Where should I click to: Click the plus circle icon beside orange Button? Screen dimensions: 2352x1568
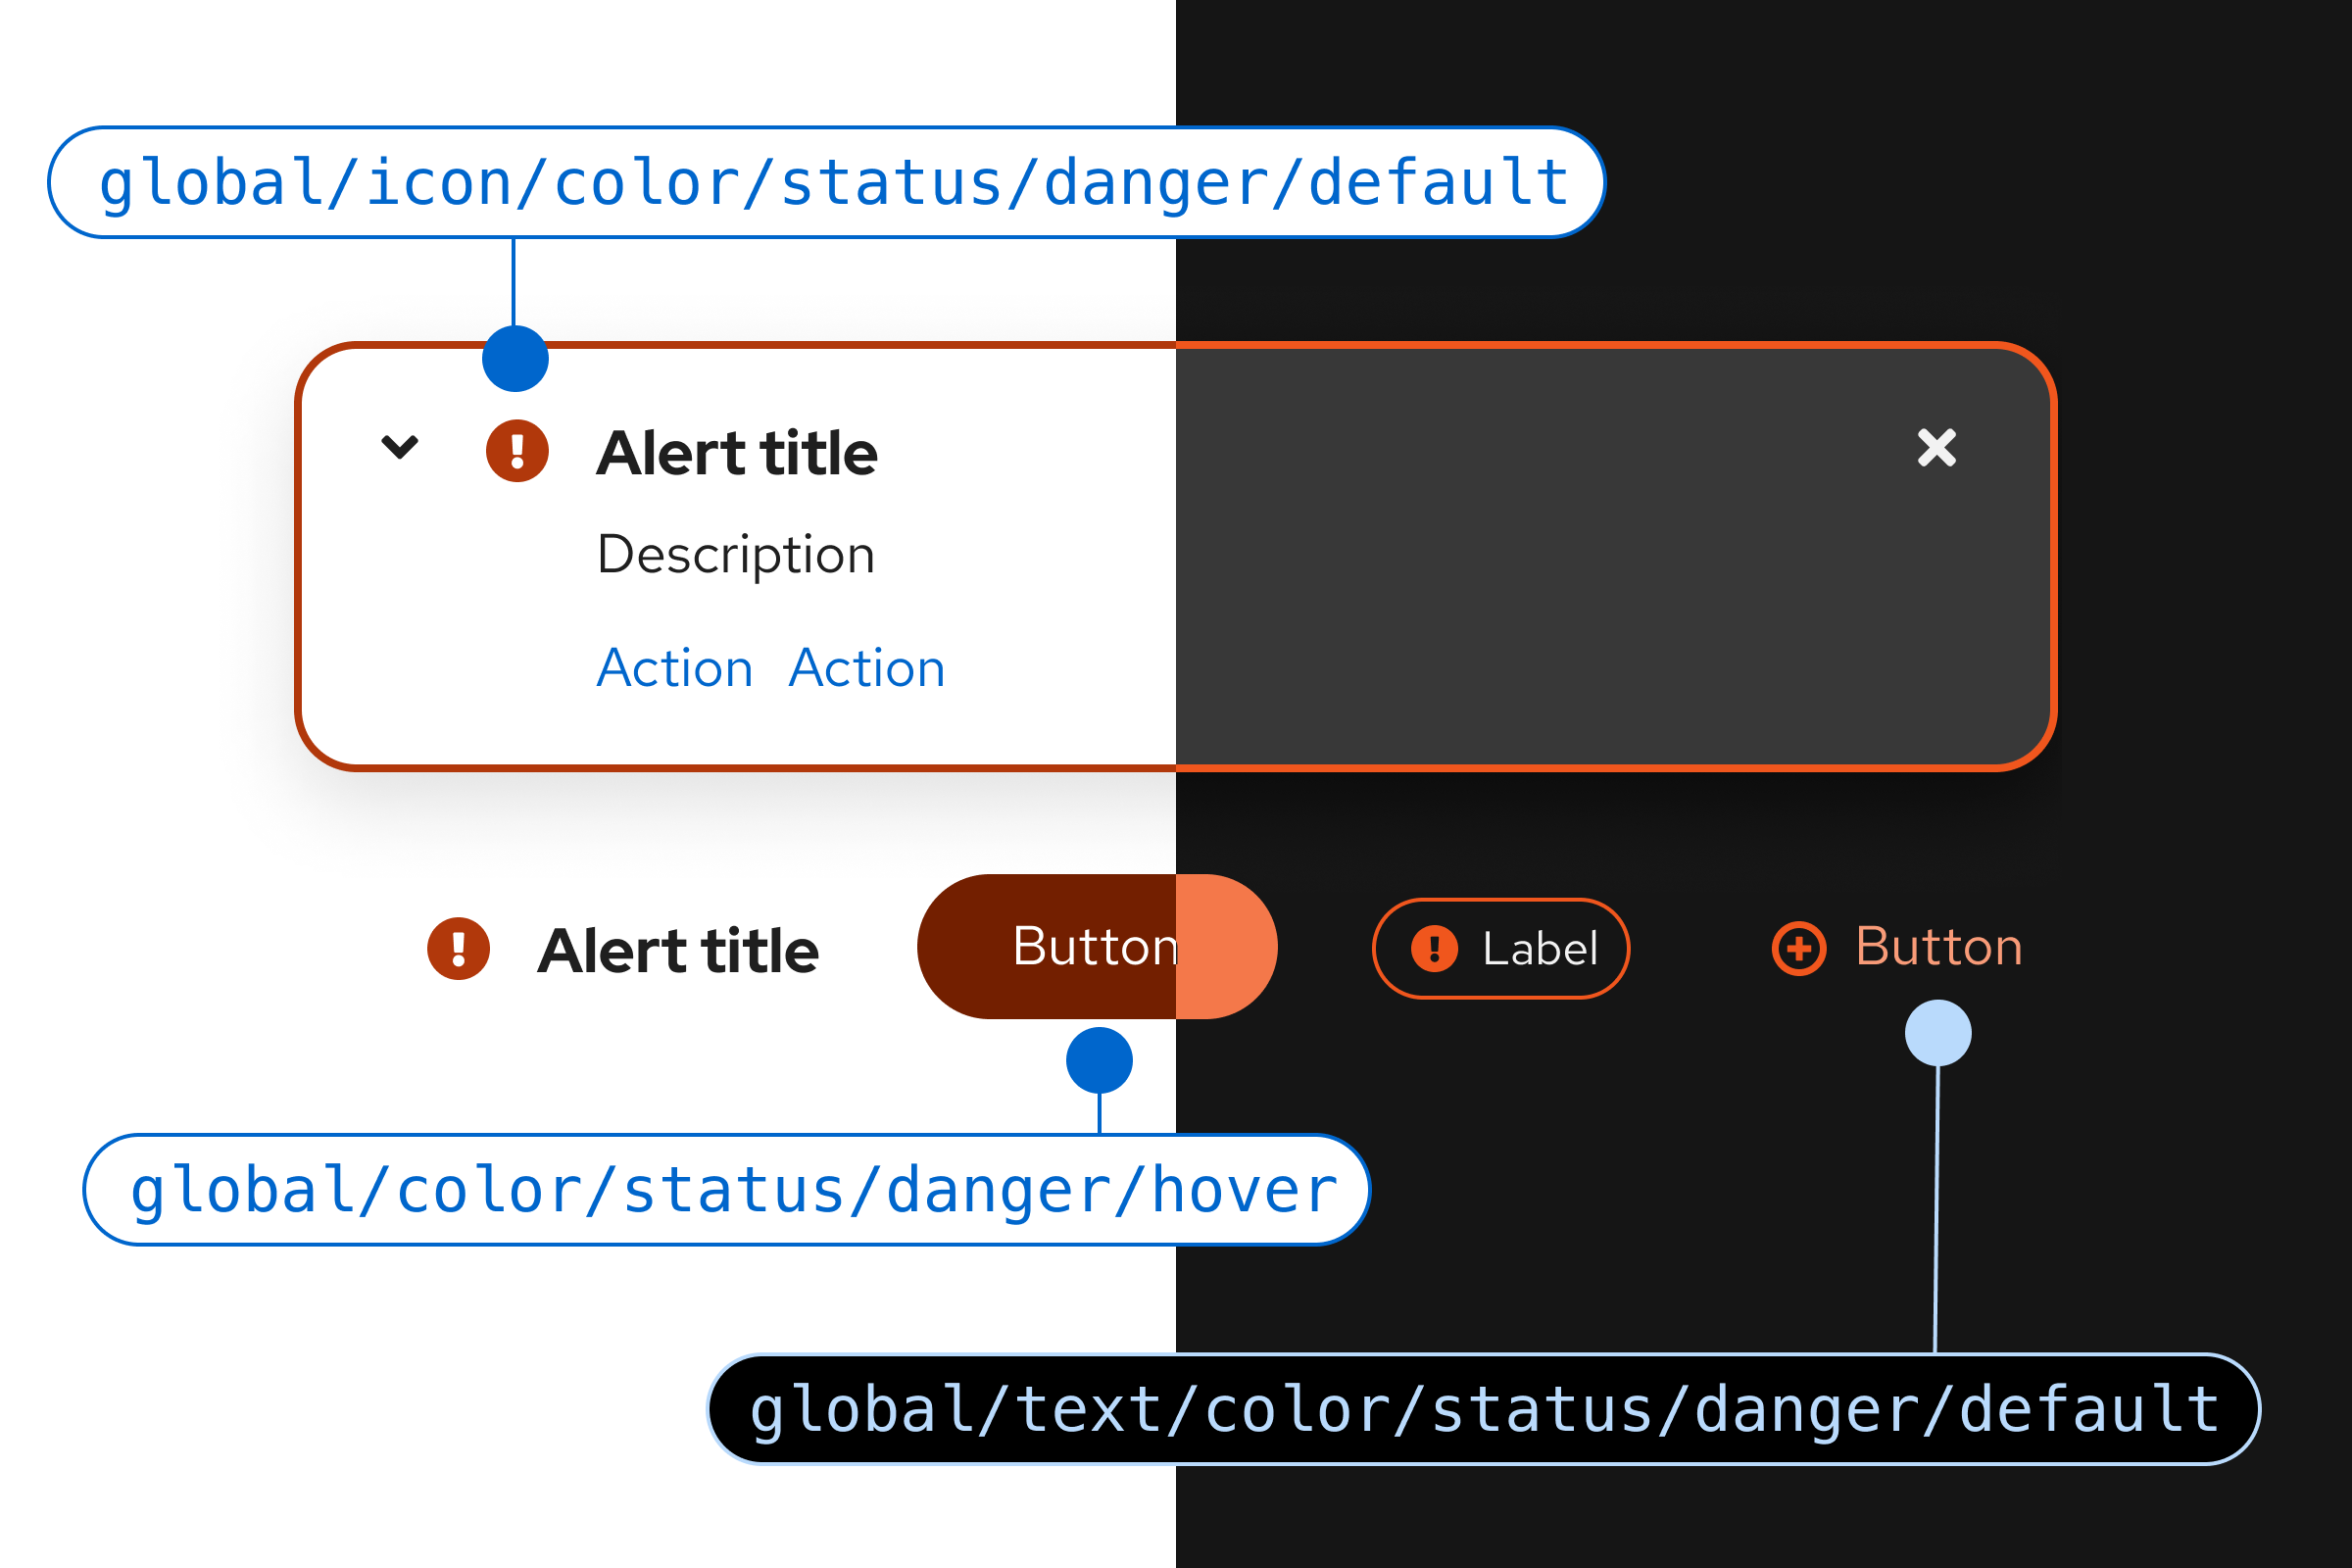tap(1799, 948)
